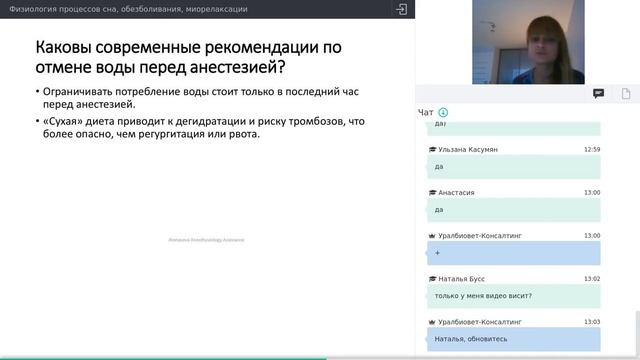Image resolution: width=640 pixels, height=360 pixels.
Task: Click graduation cap icon beside Ульзана Касумян
Action: [x=432, y=149]
